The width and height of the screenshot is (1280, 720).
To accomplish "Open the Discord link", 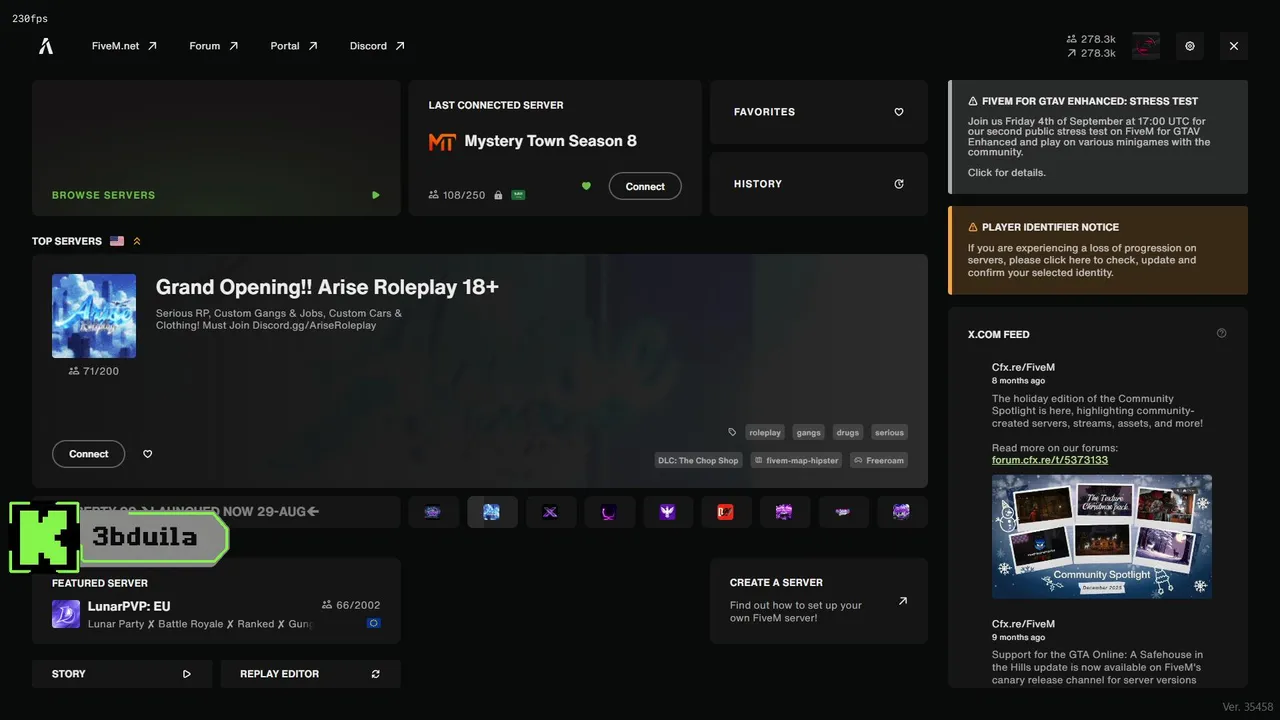I will click(x=377, y=46).
